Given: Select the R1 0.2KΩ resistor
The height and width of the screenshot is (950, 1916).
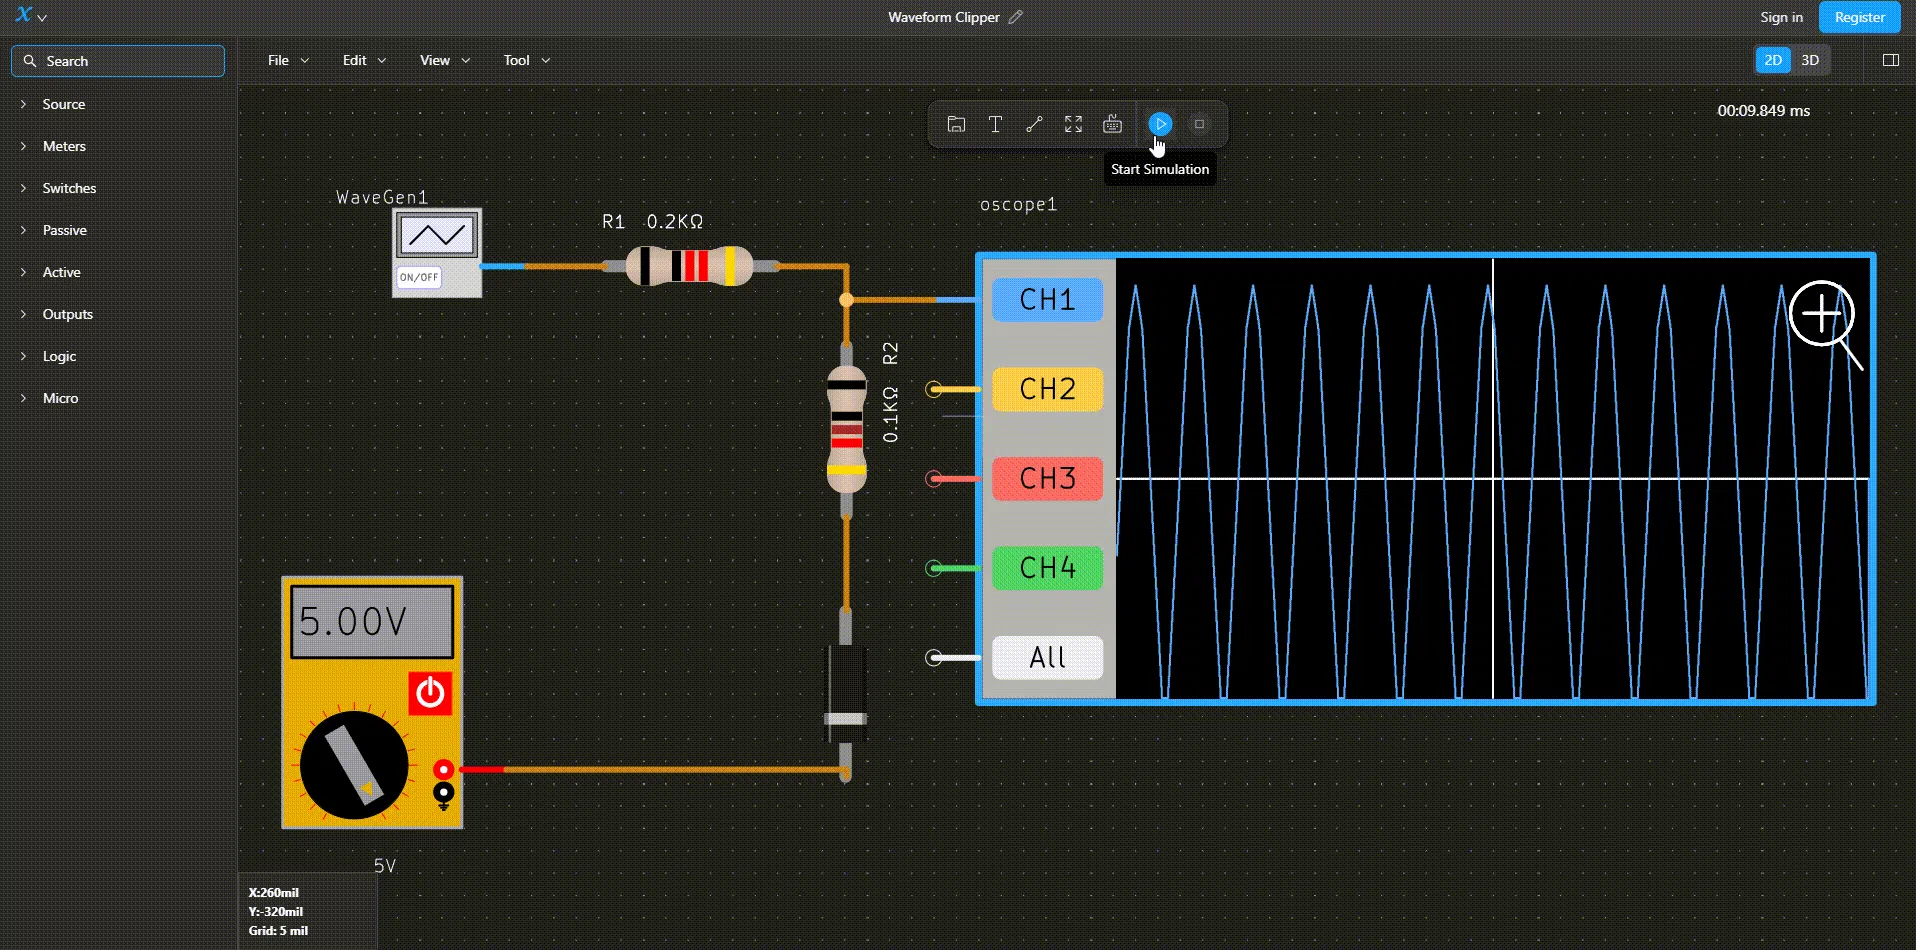Looking at the screenshot, I should coord(689,266).
